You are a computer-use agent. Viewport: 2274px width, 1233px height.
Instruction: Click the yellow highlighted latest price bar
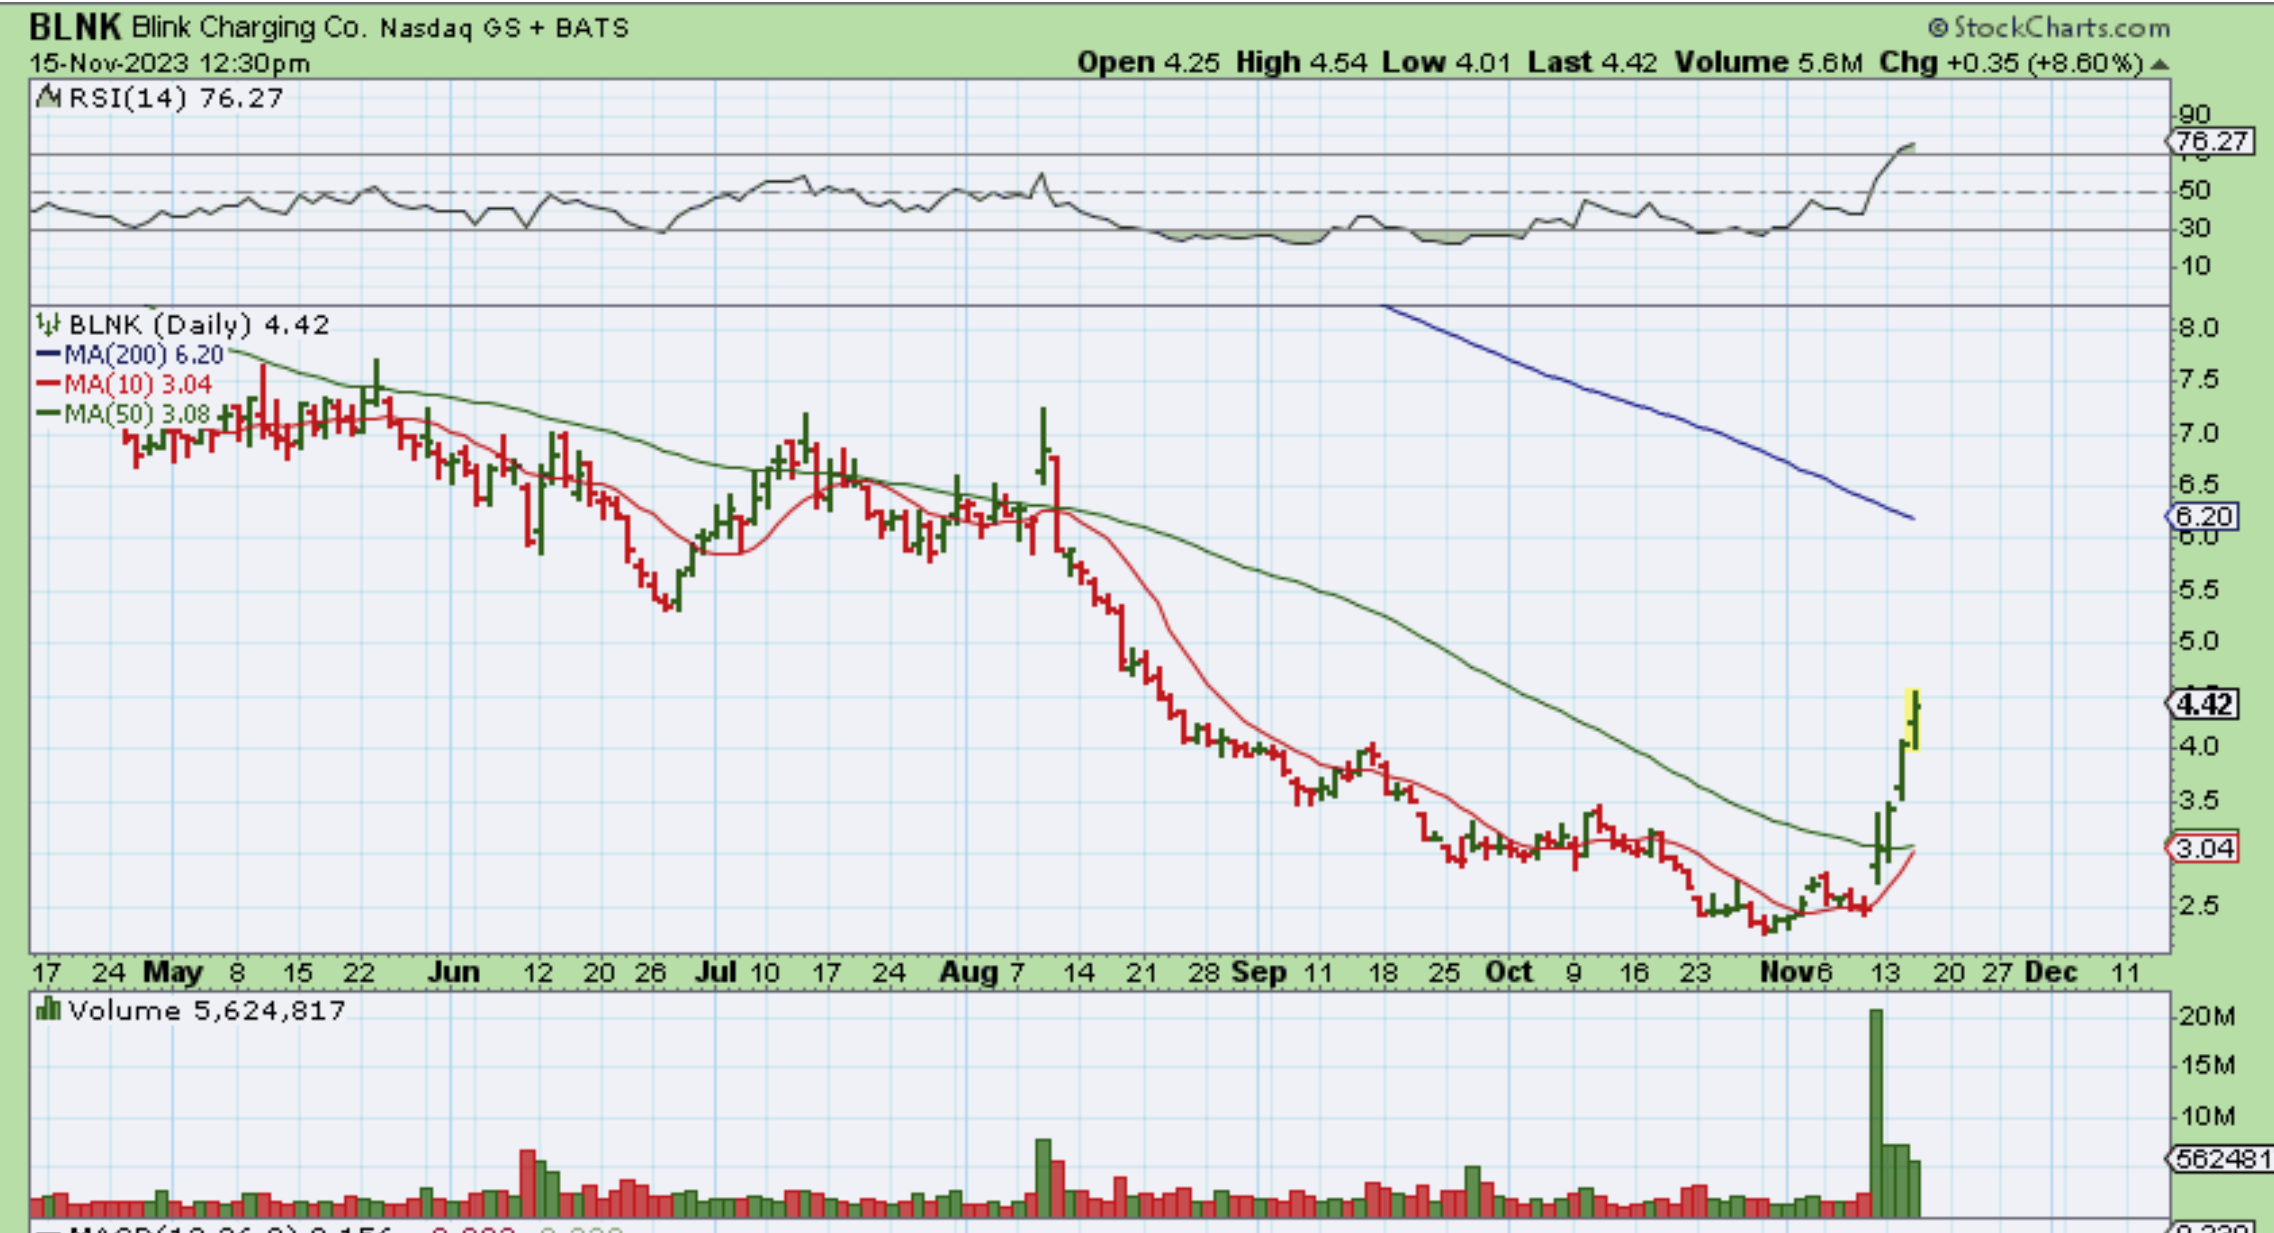[x=1913, y=719]
